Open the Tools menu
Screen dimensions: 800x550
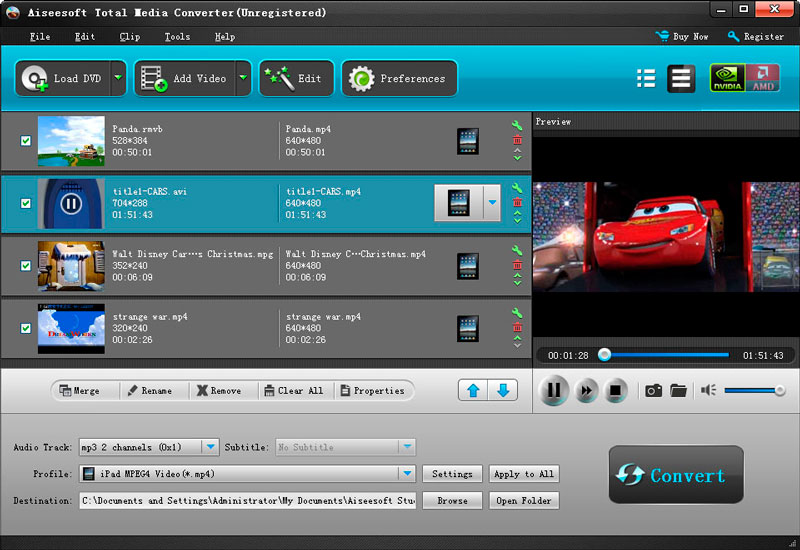[x=177, y=37]
